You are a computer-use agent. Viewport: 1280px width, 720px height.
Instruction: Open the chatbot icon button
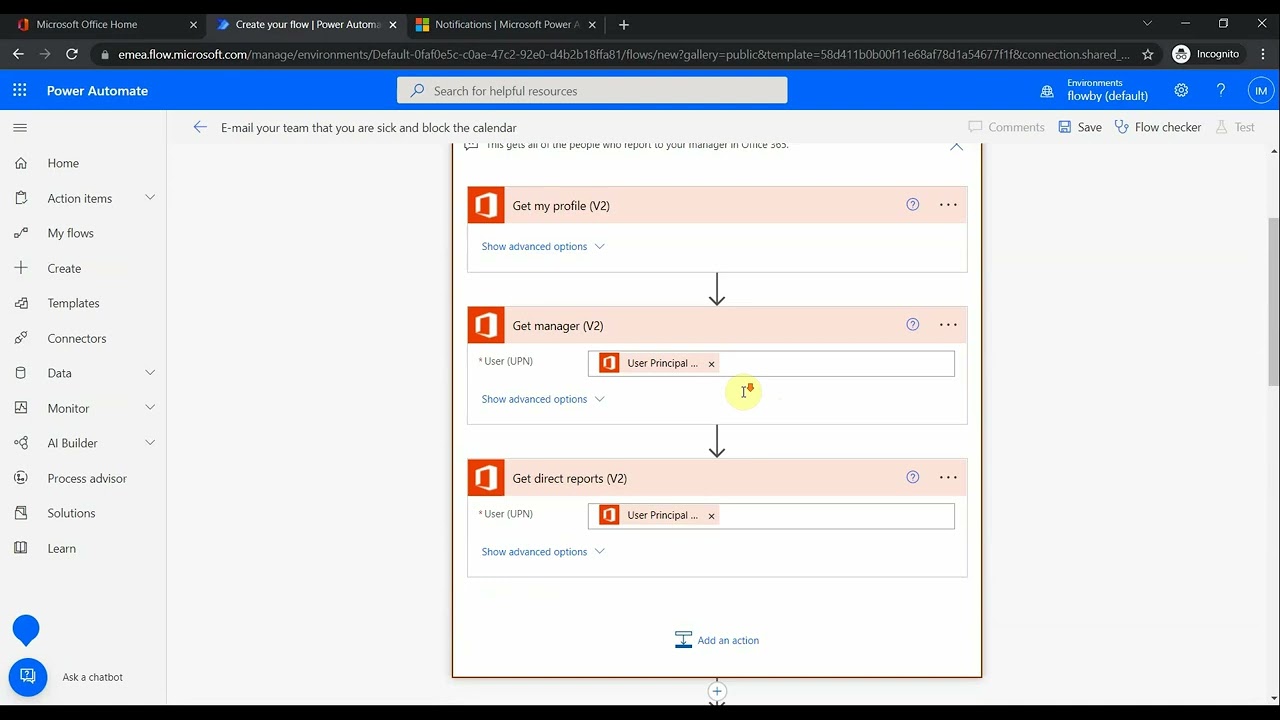coord(27,677)
